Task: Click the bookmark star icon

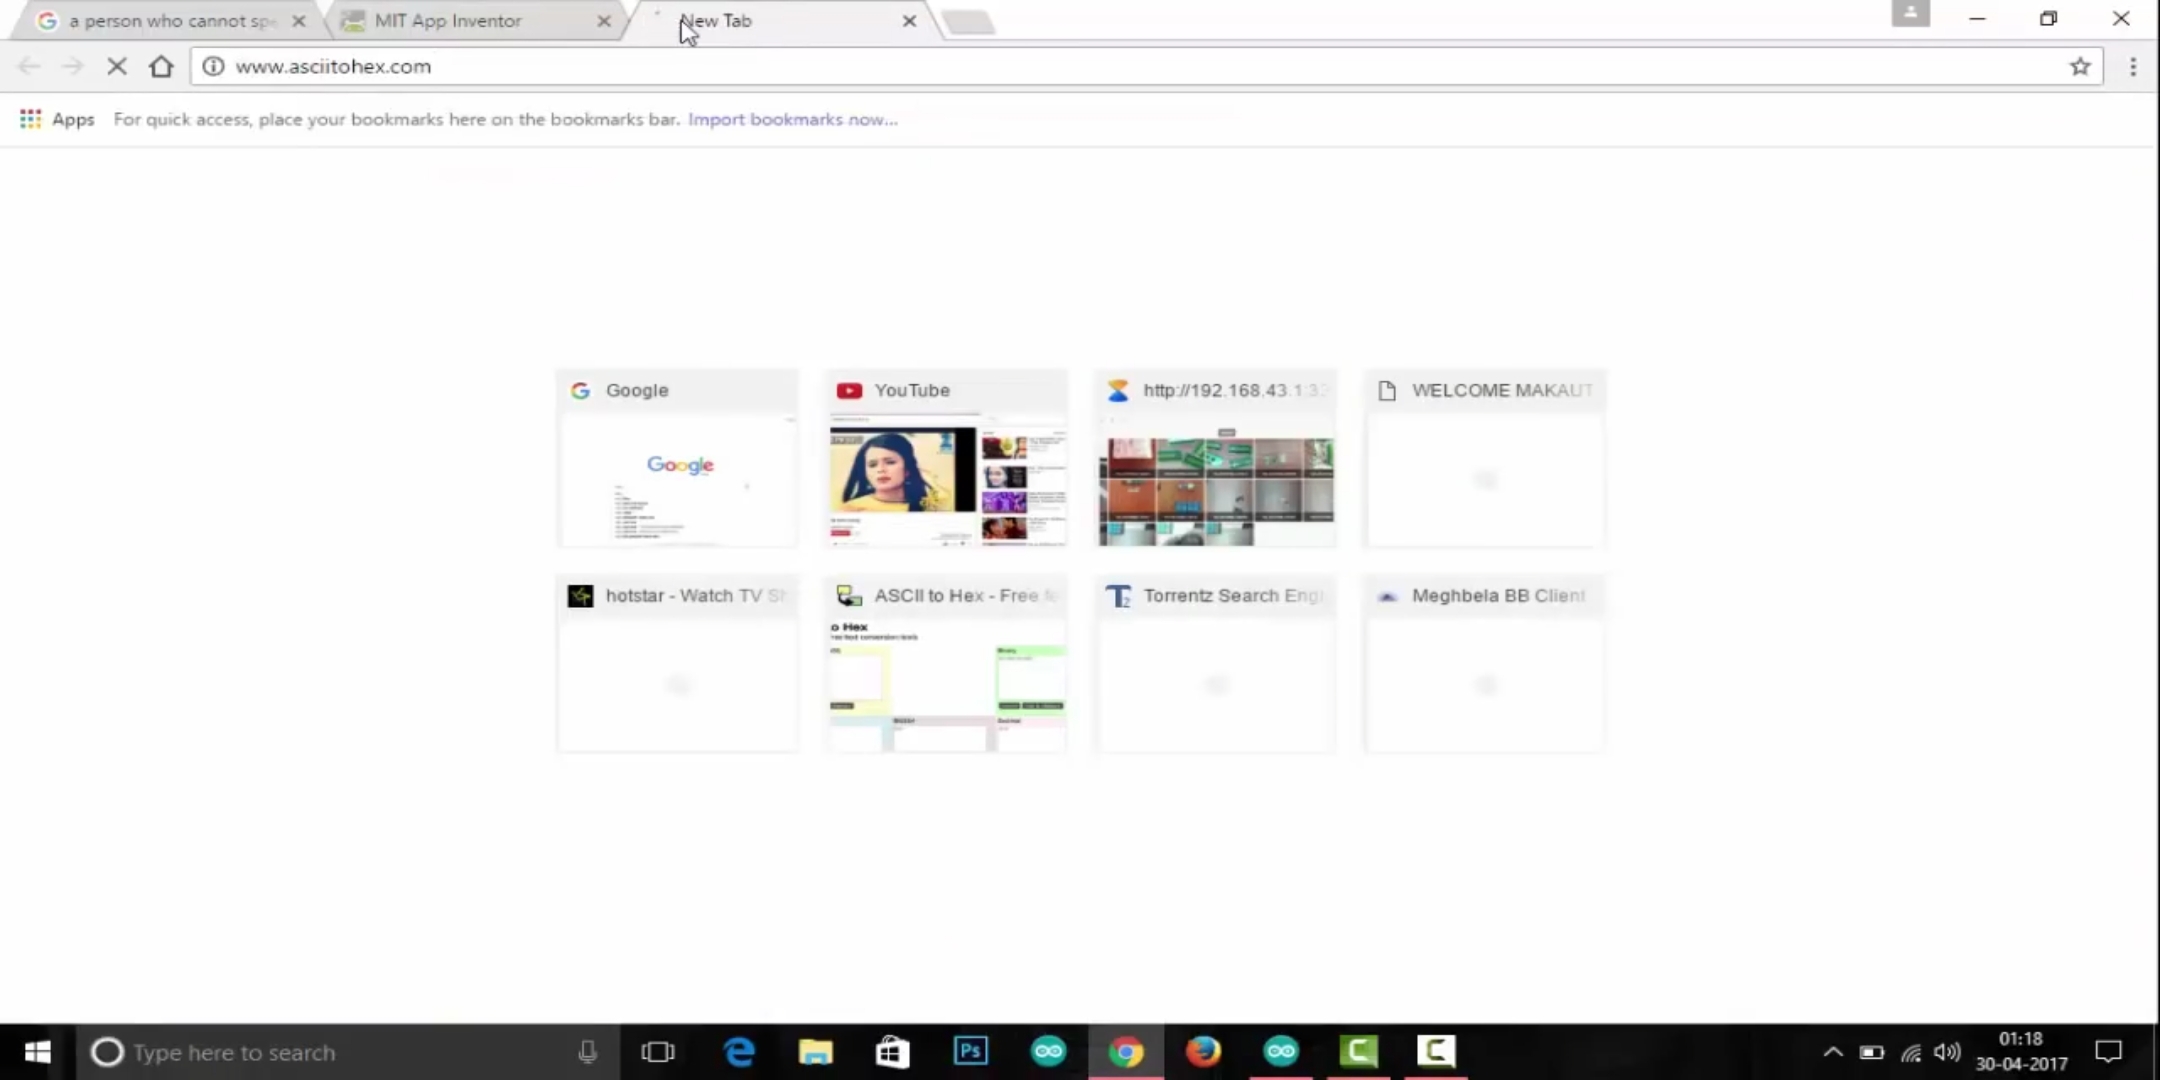Action: point(2080,65)
